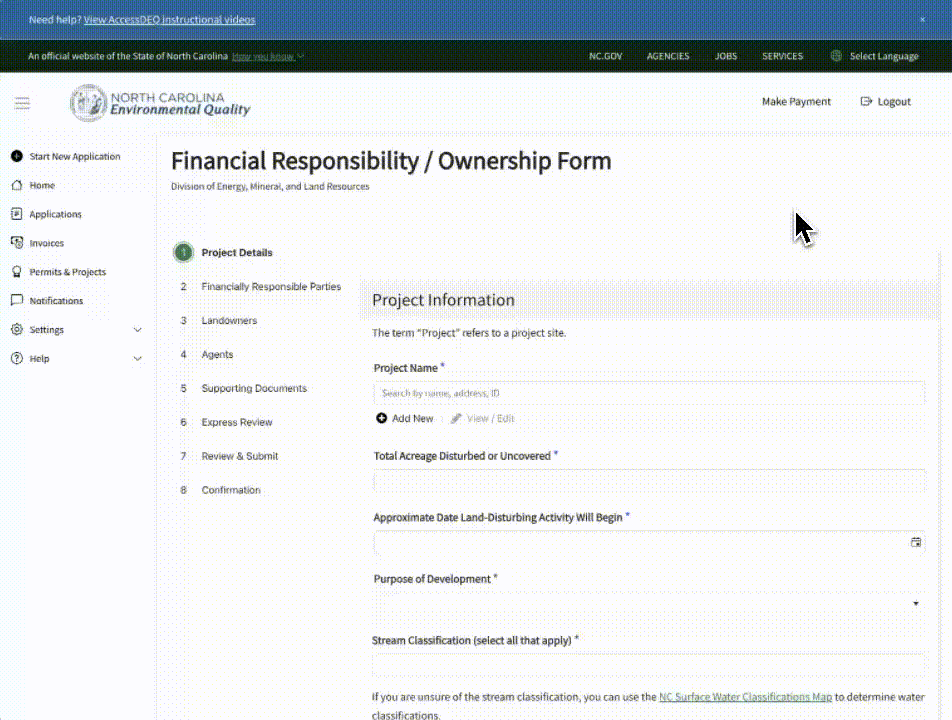Click the Invoices icon in sidebar
The image size is (952, 720).
coord(16,243)
